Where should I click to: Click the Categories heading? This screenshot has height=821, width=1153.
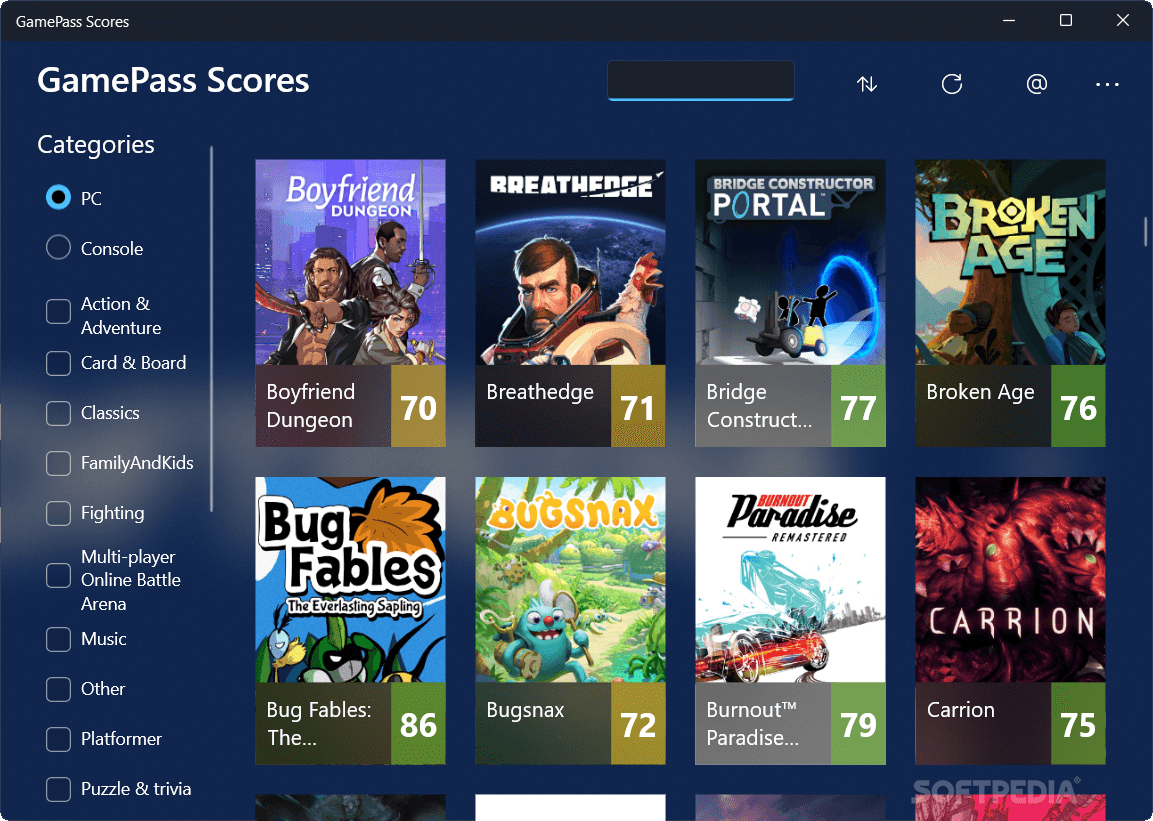point(96,145)
